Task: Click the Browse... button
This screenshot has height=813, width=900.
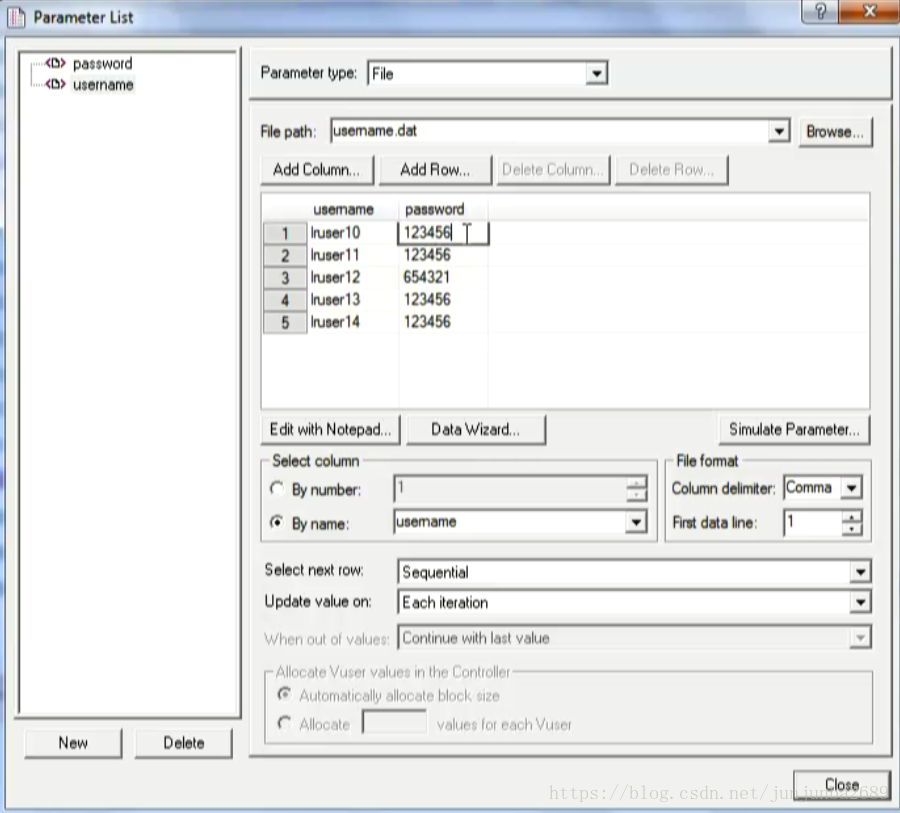Action: (x=835, y=132)
